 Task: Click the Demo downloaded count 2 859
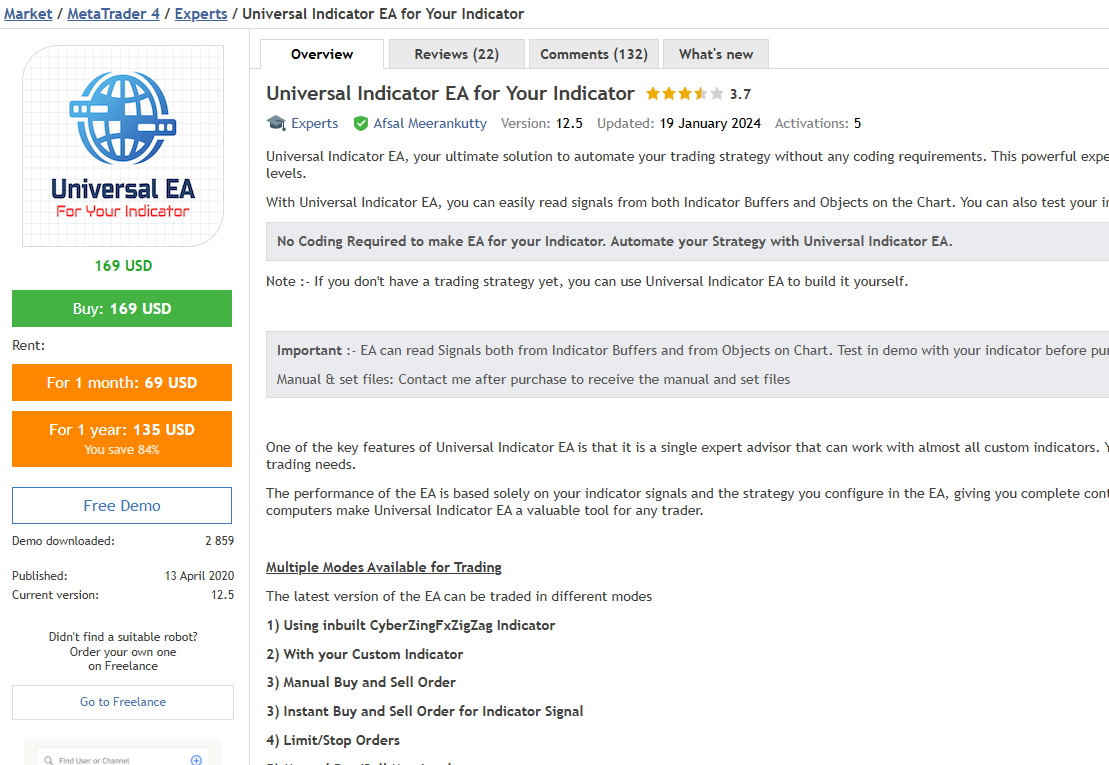(x=219, y=541)
